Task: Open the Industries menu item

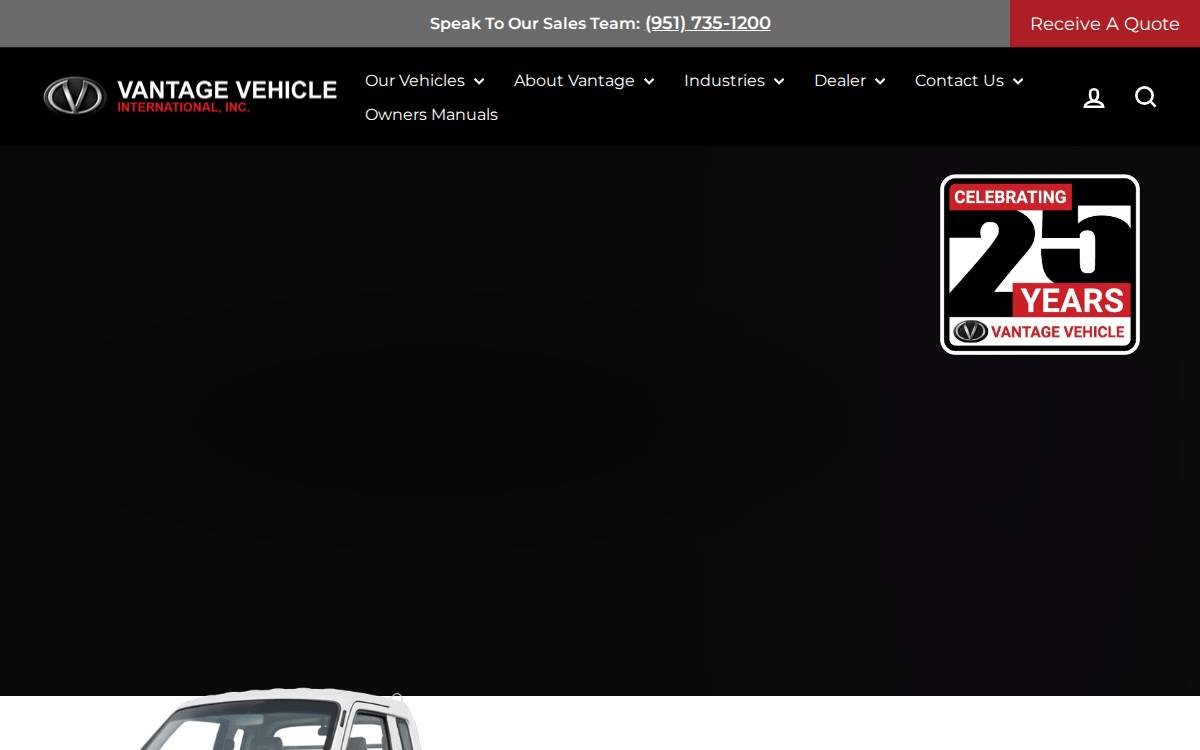Action: 724,81
